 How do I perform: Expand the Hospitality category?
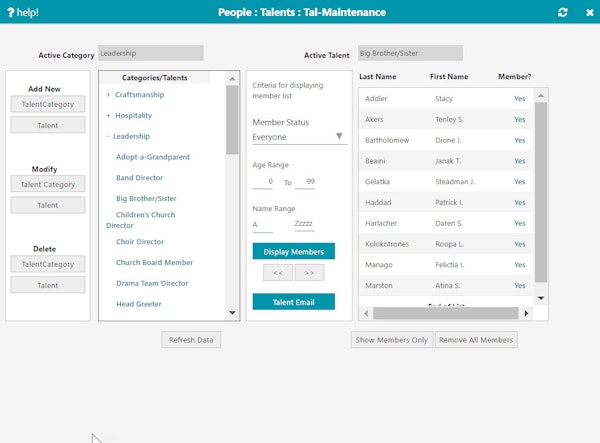108,116
